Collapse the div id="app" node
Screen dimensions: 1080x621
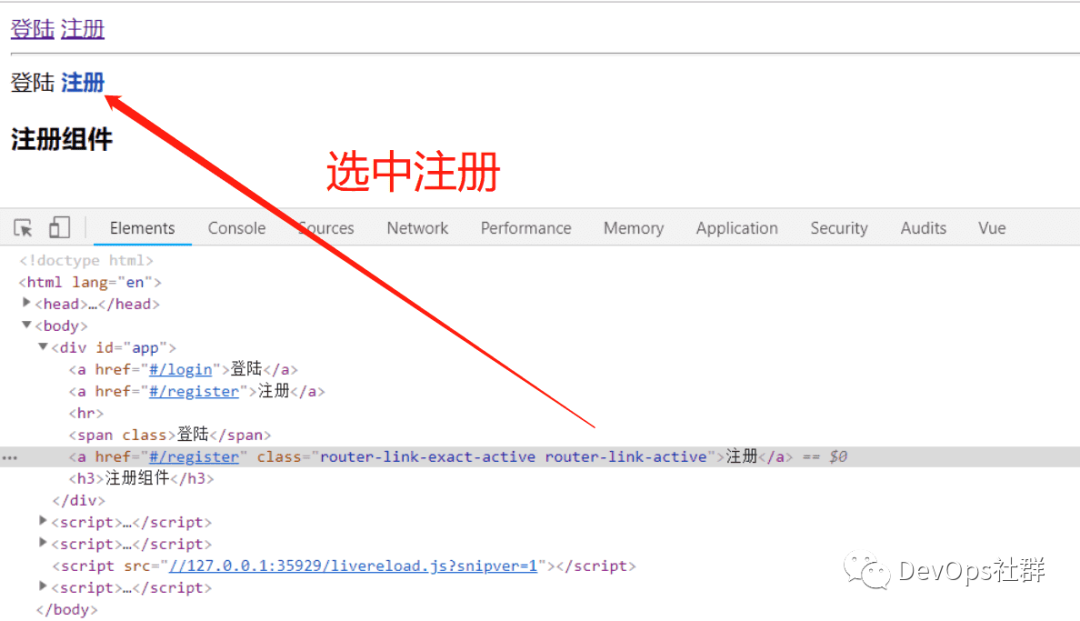click(x=43, y=346)
